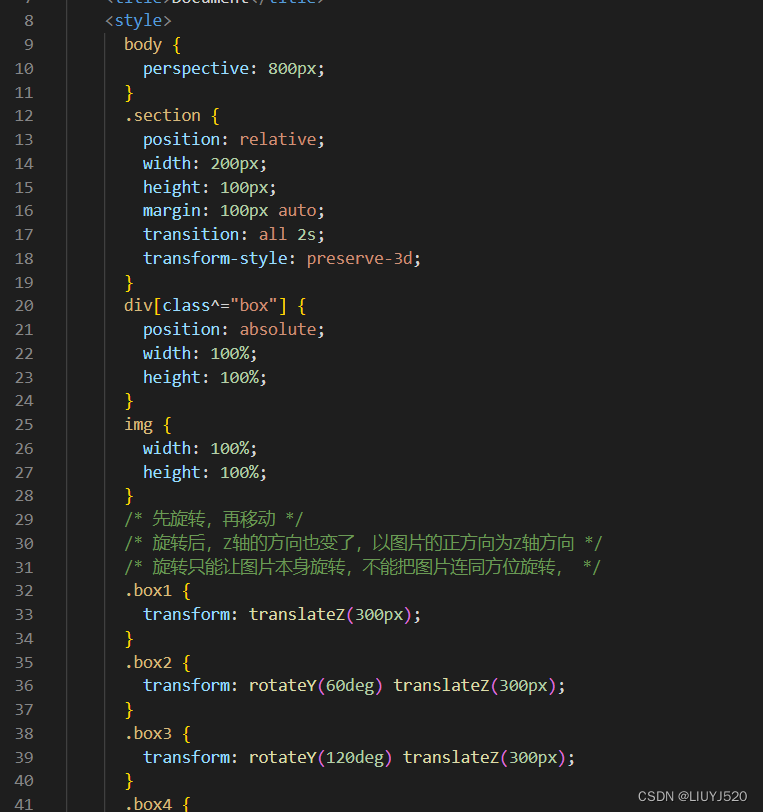Viewport: 763px width, 812px height.
Task: Click the comment on line 31
Action: pos(362,567)
